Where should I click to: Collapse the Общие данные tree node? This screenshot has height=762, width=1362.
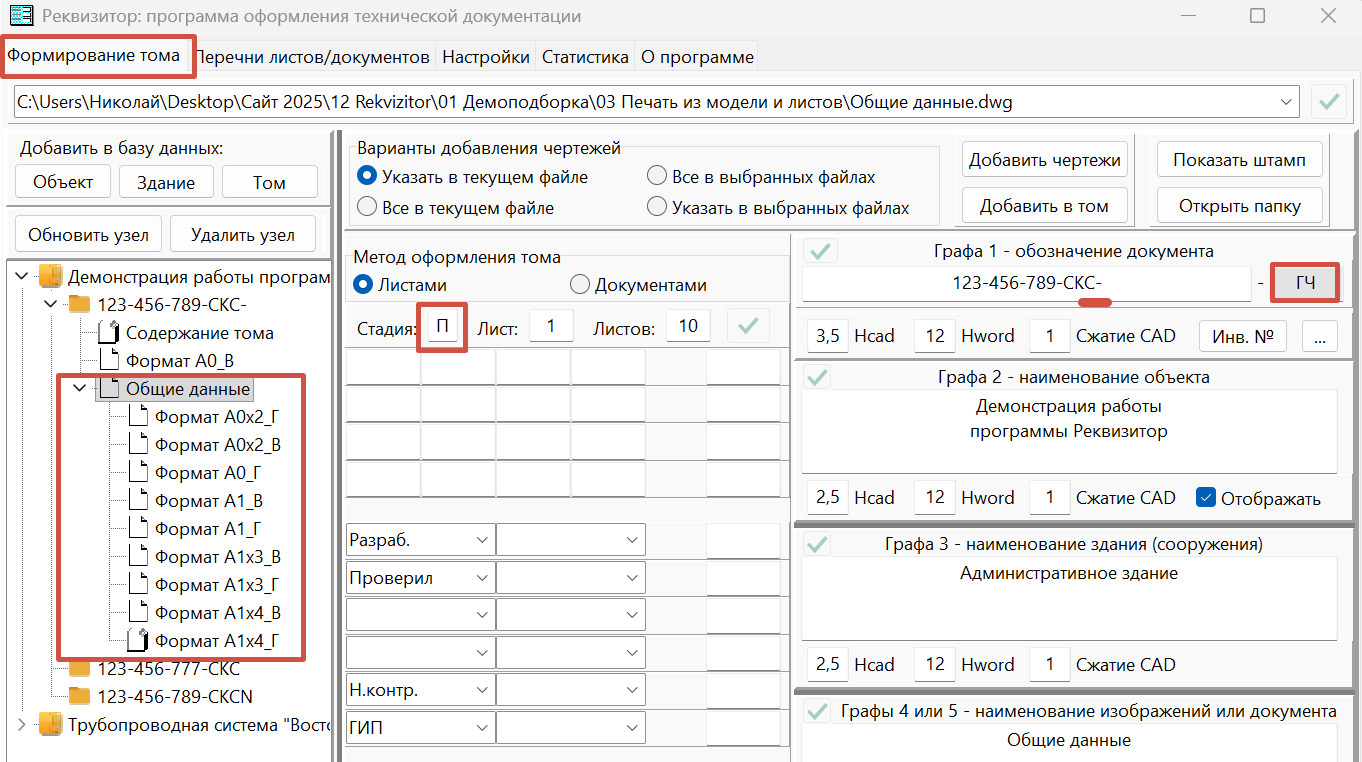pos(80,388)
